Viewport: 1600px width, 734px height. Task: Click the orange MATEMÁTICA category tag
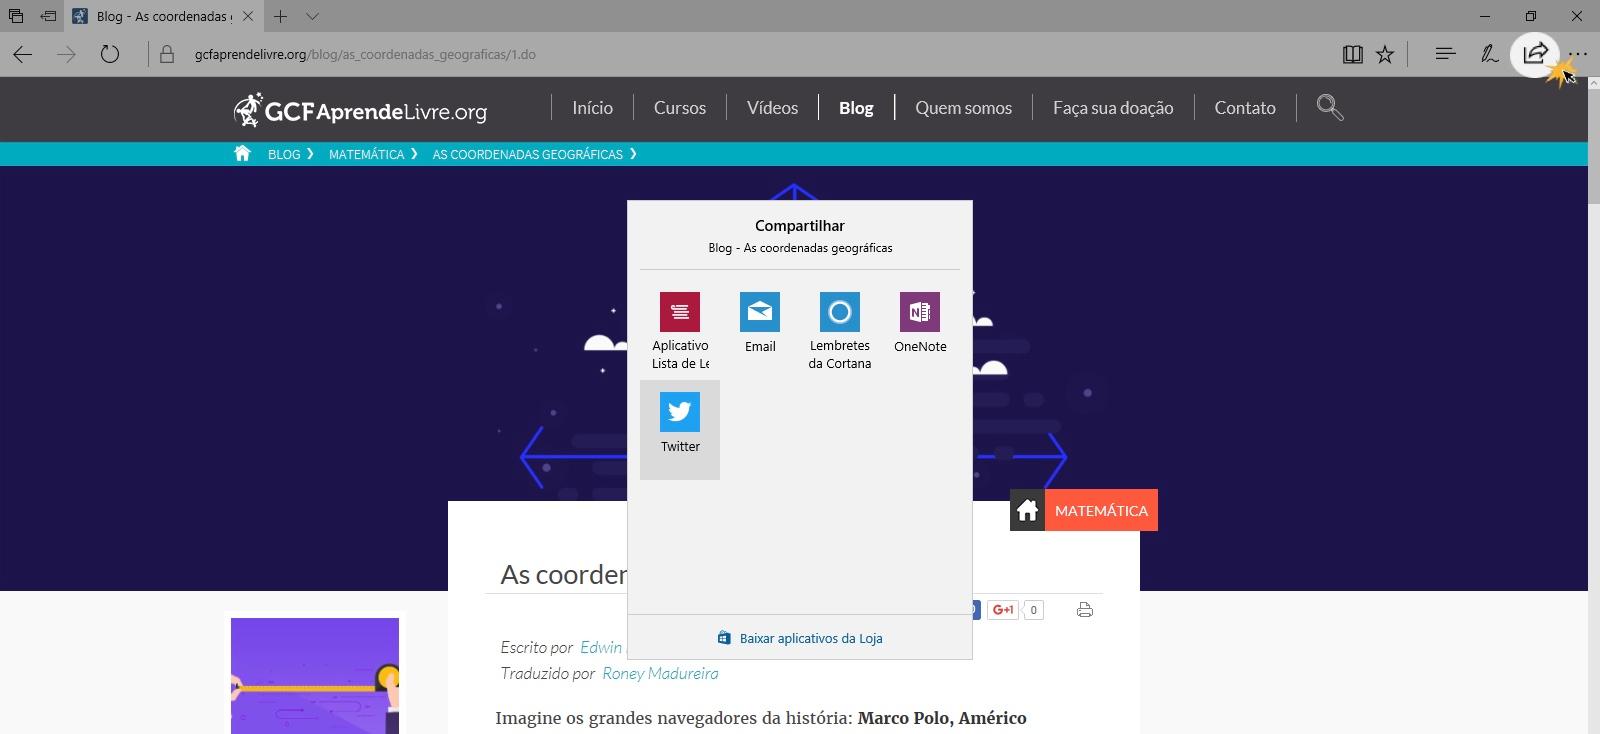click(1101, 510)
